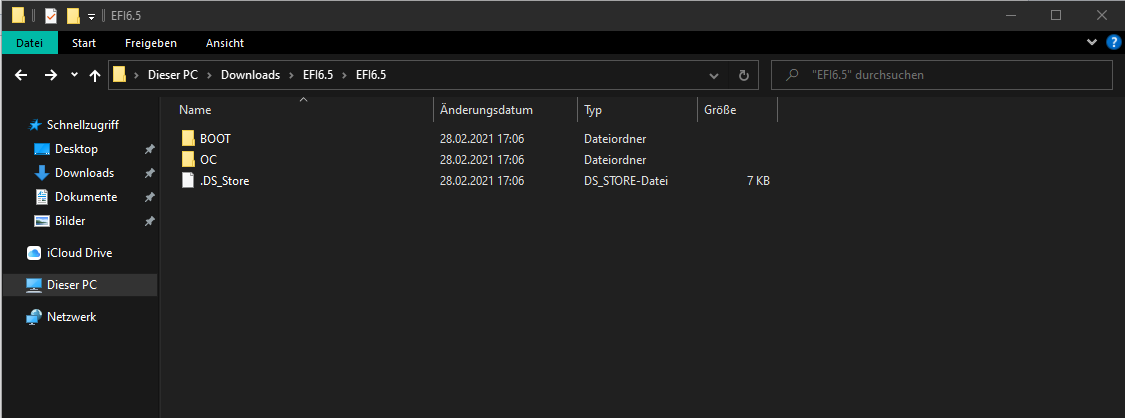Open the Quick Access Toolbar customize dropdown
1125x418 pixels.
tap(91, 16)
